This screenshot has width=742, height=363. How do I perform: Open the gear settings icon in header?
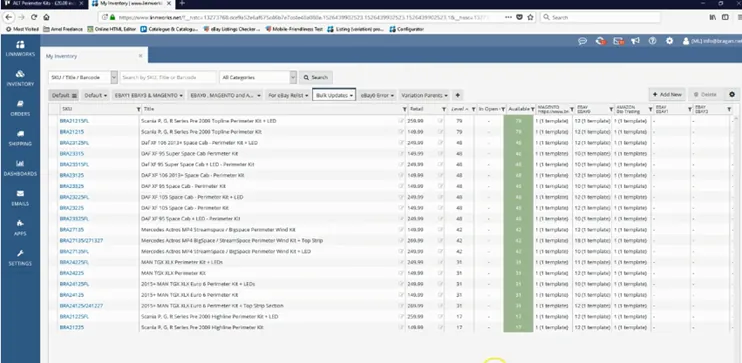669,41
